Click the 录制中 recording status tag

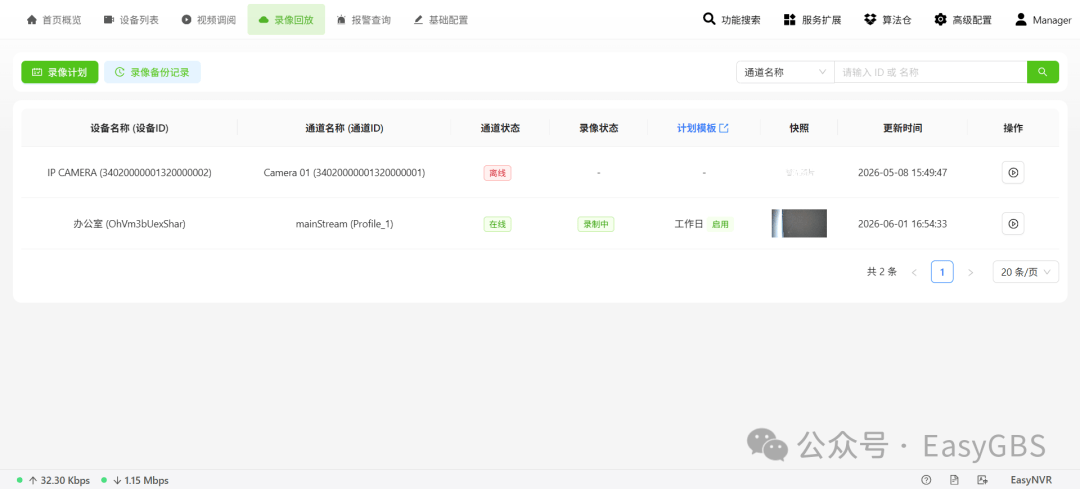click(596, 224)
